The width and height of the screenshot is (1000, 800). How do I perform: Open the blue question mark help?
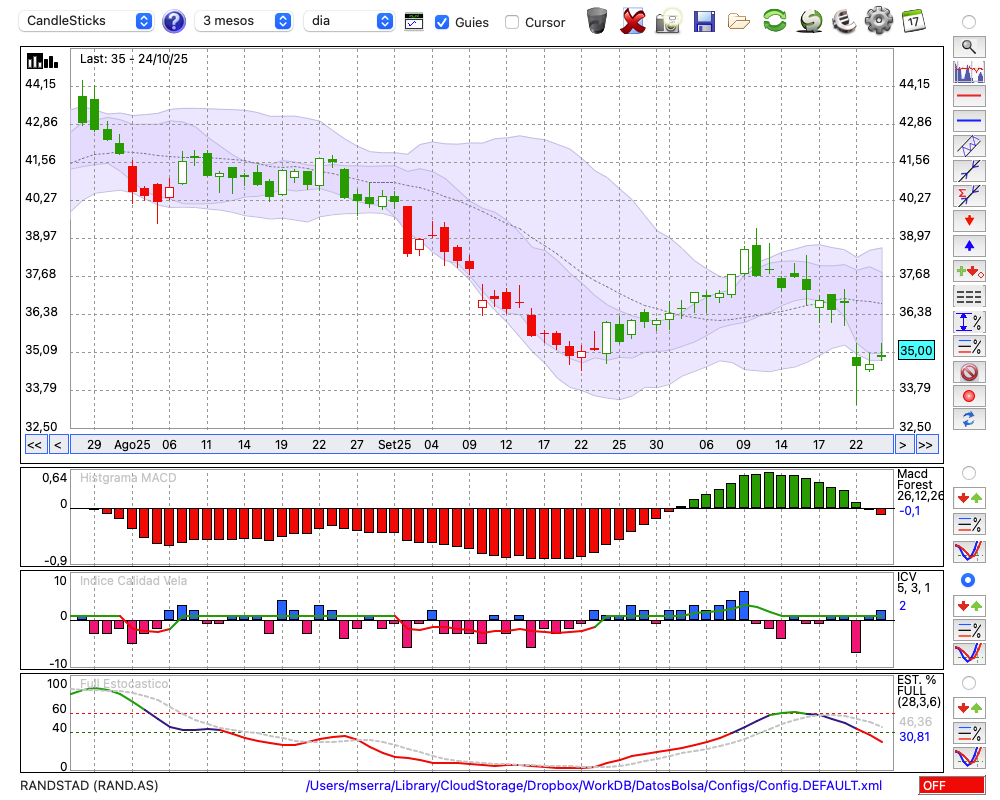(174, 21)
